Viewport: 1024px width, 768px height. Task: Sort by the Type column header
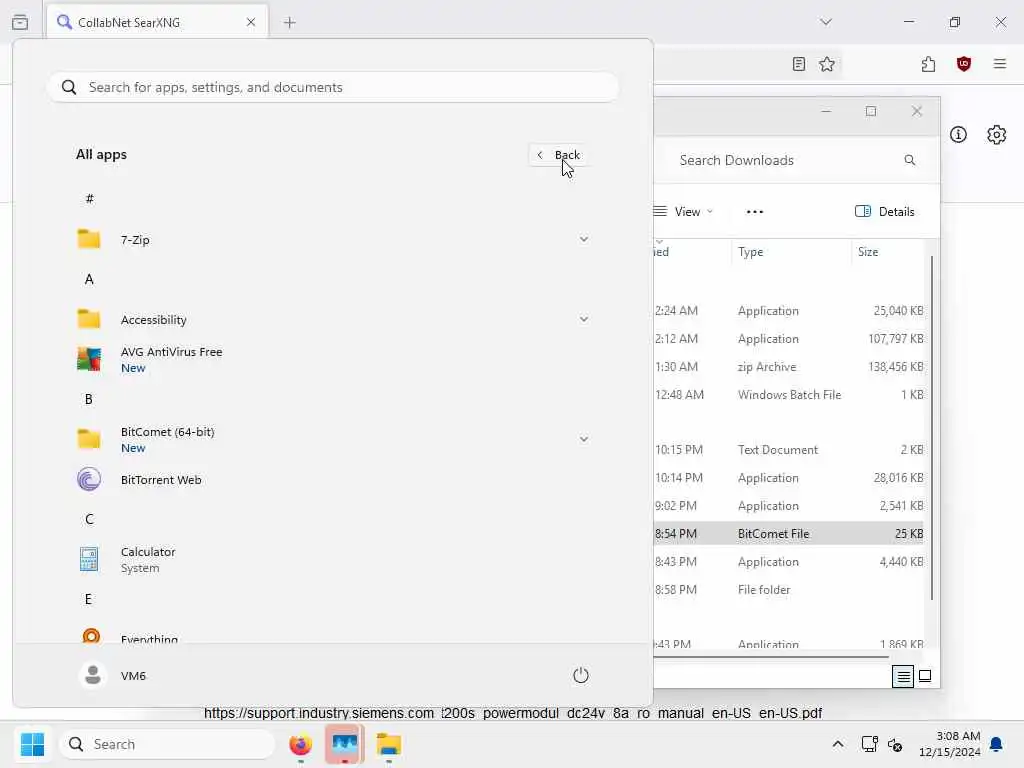click(x=791, y=252)
